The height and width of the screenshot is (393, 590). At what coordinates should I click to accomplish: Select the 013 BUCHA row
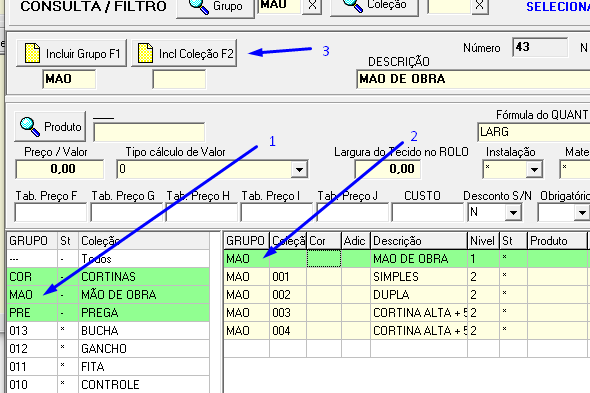click(x=108, y=331)
